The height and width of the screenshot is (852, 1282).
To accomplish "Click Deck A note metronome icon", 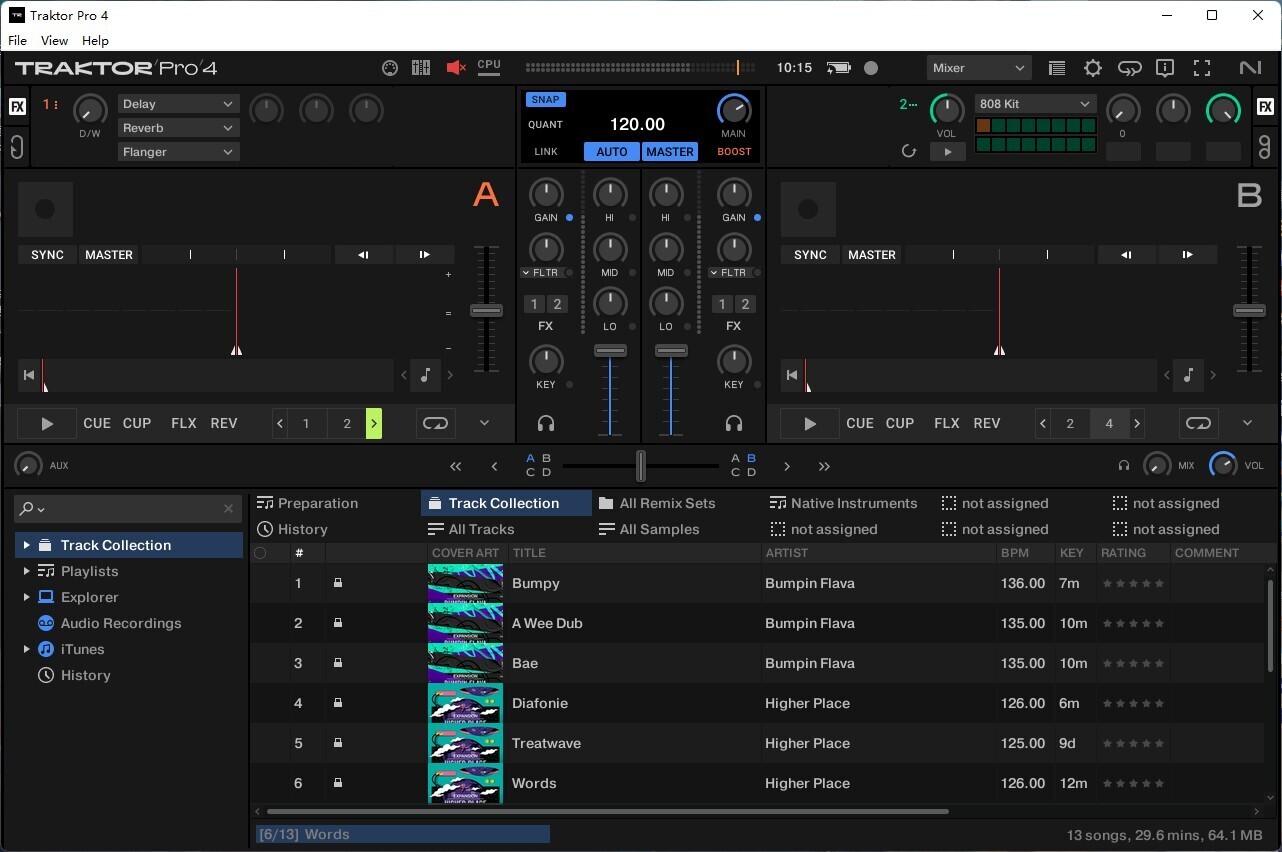I will coord(426,375).
